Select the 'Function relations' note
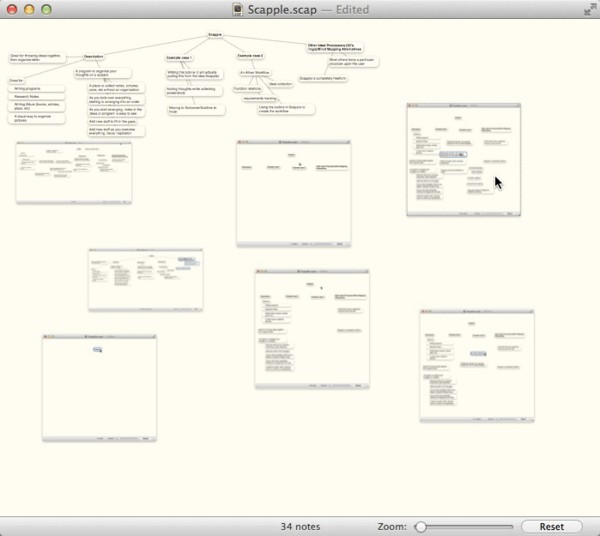Viewport: 600px width, 536px height. click(x=247, y=89)
